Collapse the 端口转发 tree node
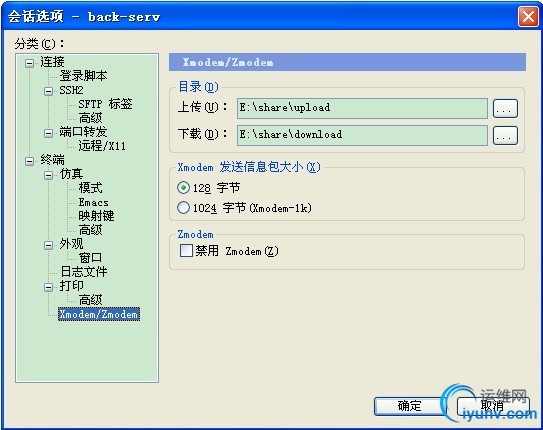The width and height of the screenshot is (543, 430). pos(48,133)
